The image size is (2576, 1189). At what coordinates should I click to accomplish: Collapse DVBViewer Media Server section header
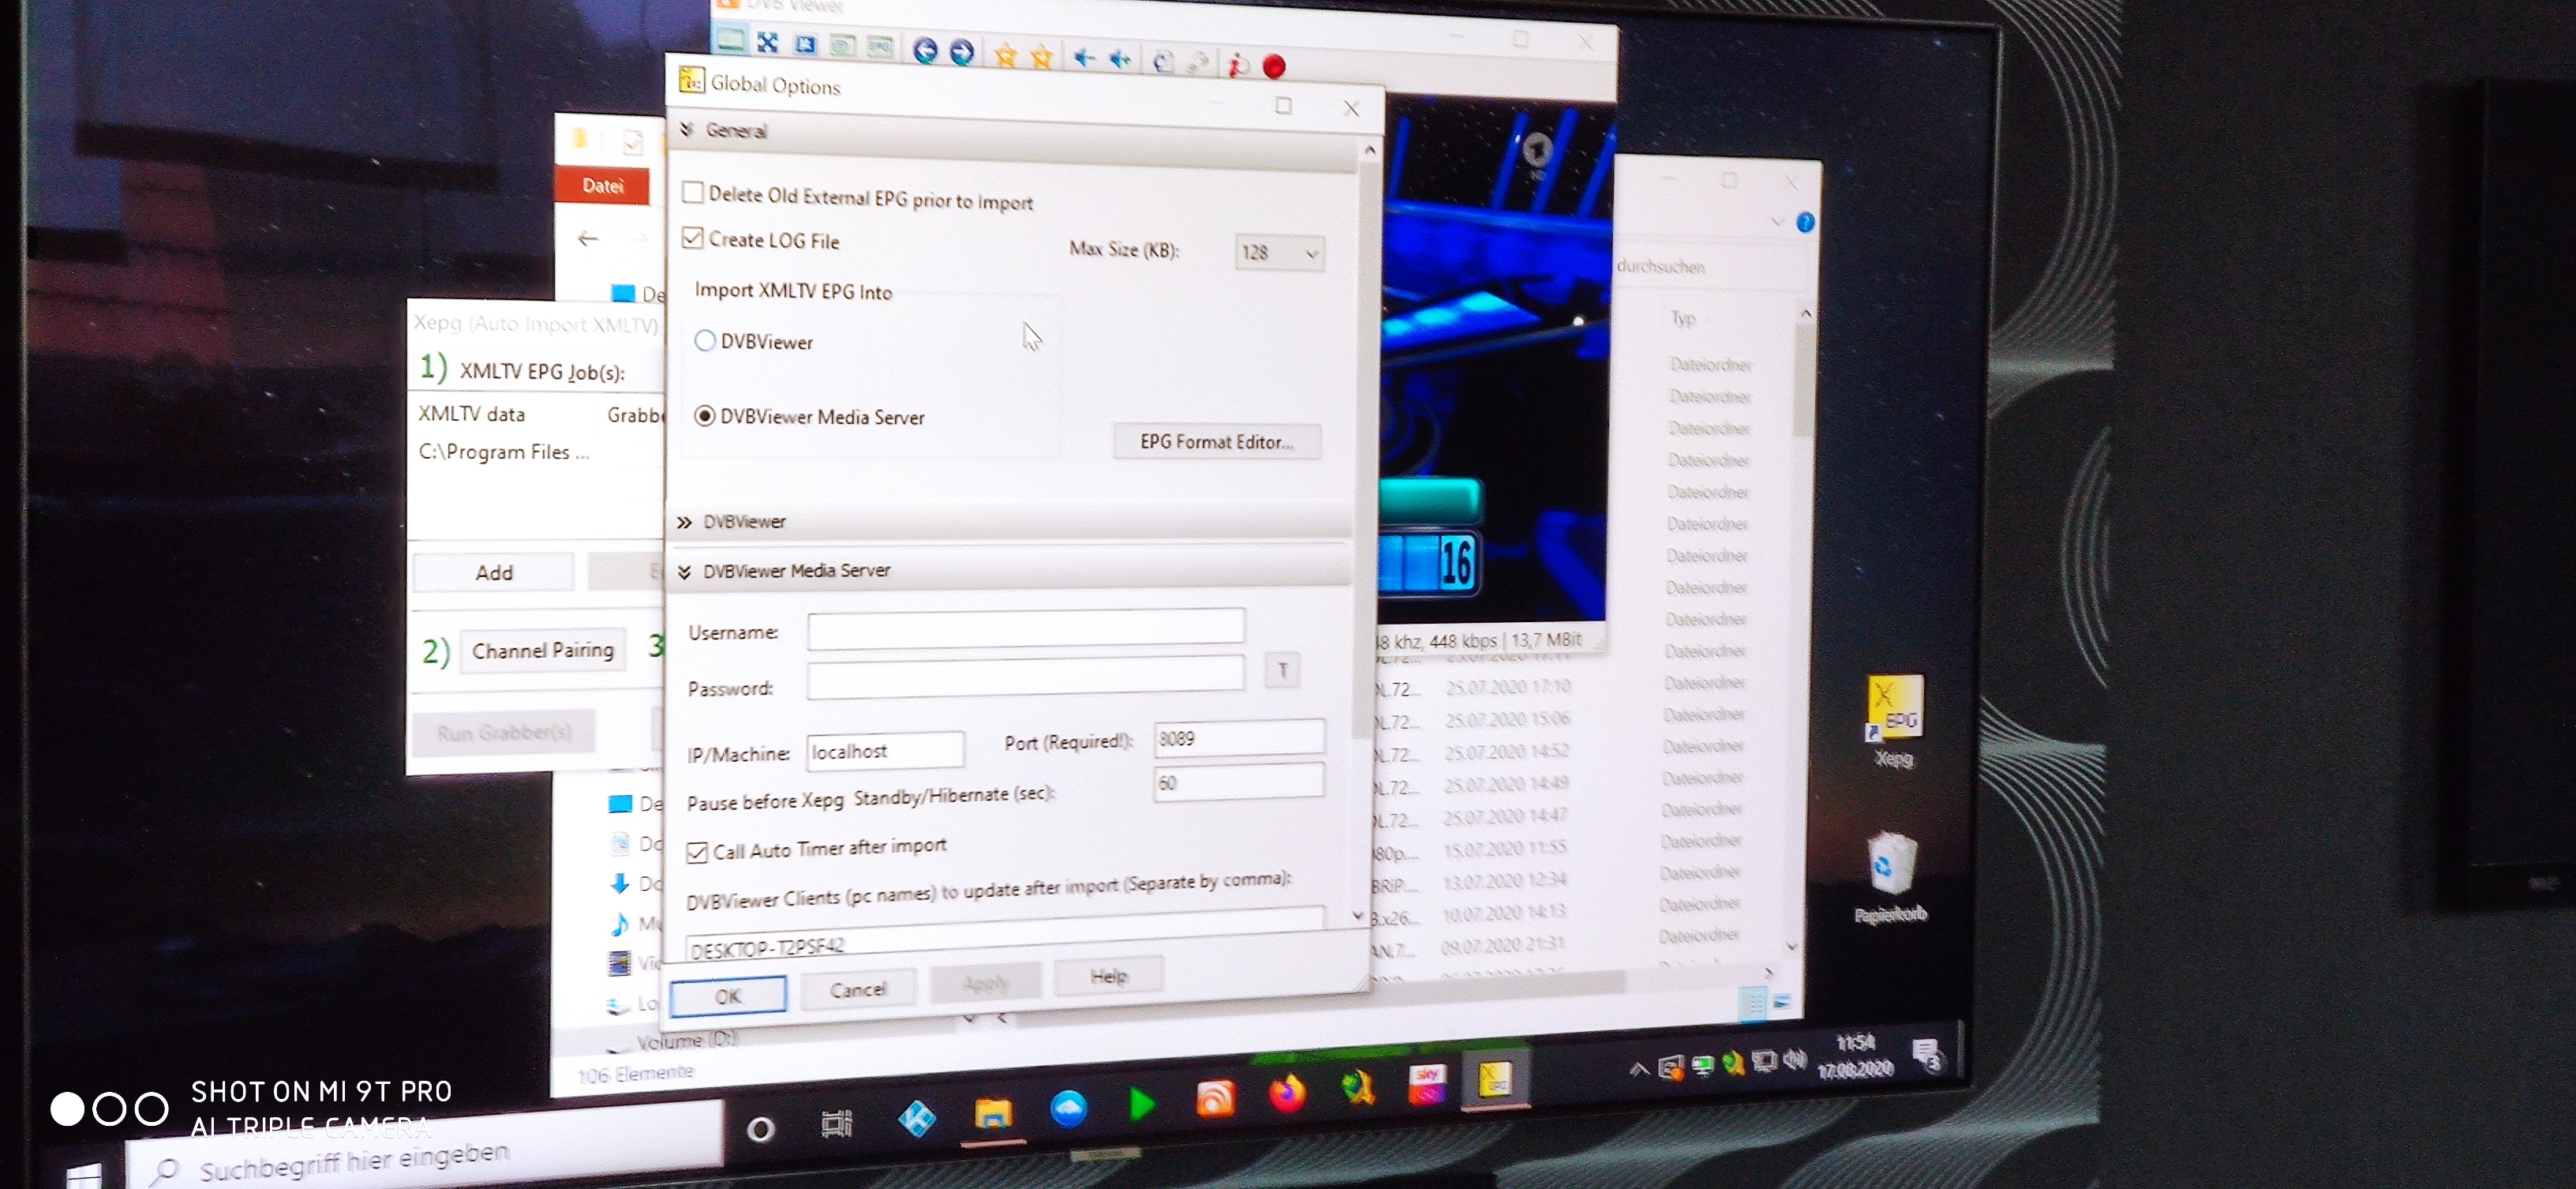point(1010,571)
